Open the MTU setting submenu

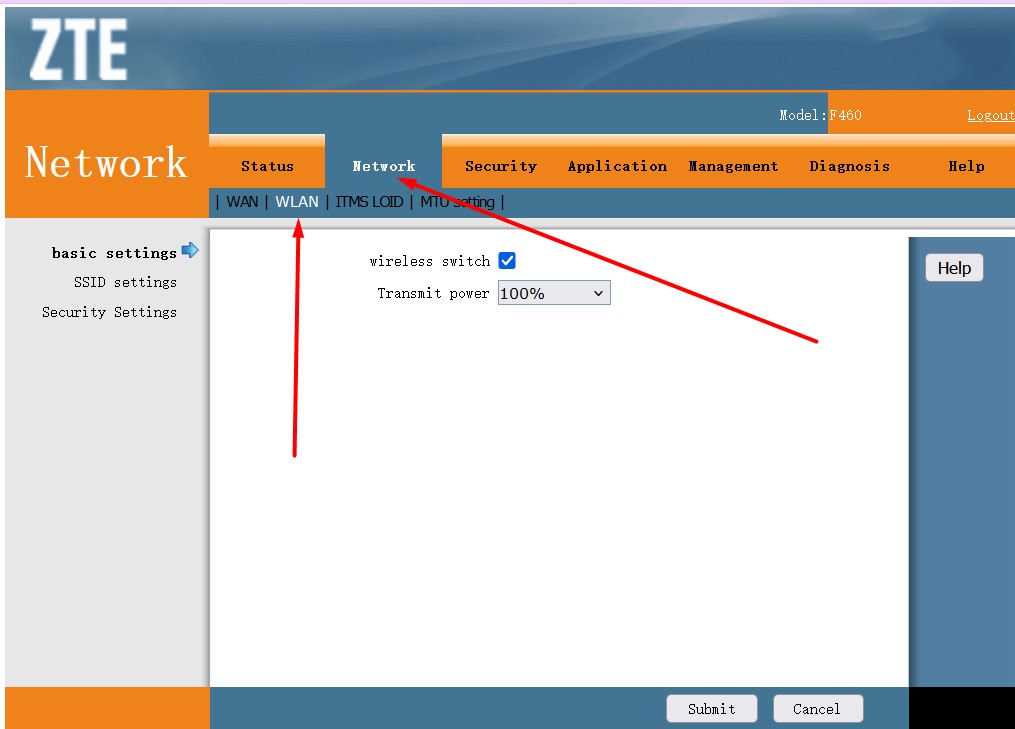click(457, 202)
